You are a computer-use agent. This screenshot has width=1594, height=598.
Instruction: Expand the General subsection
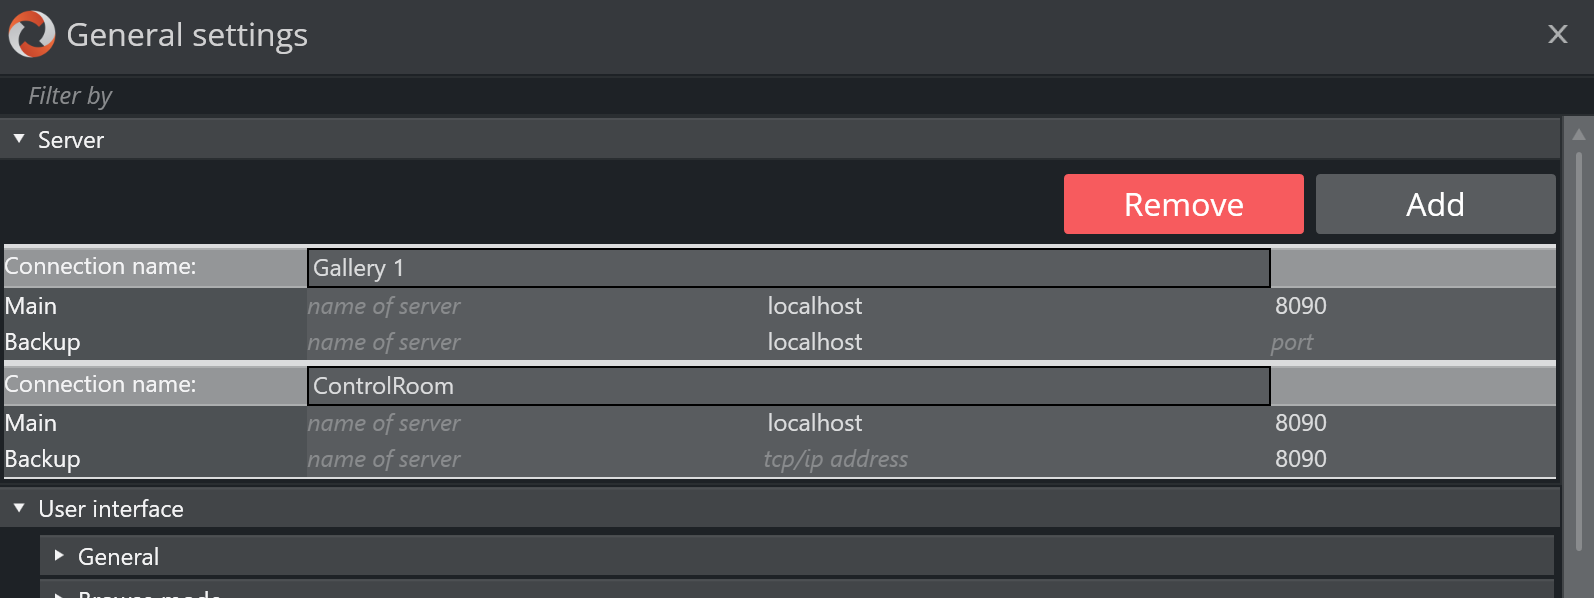(x=59, y=556)
